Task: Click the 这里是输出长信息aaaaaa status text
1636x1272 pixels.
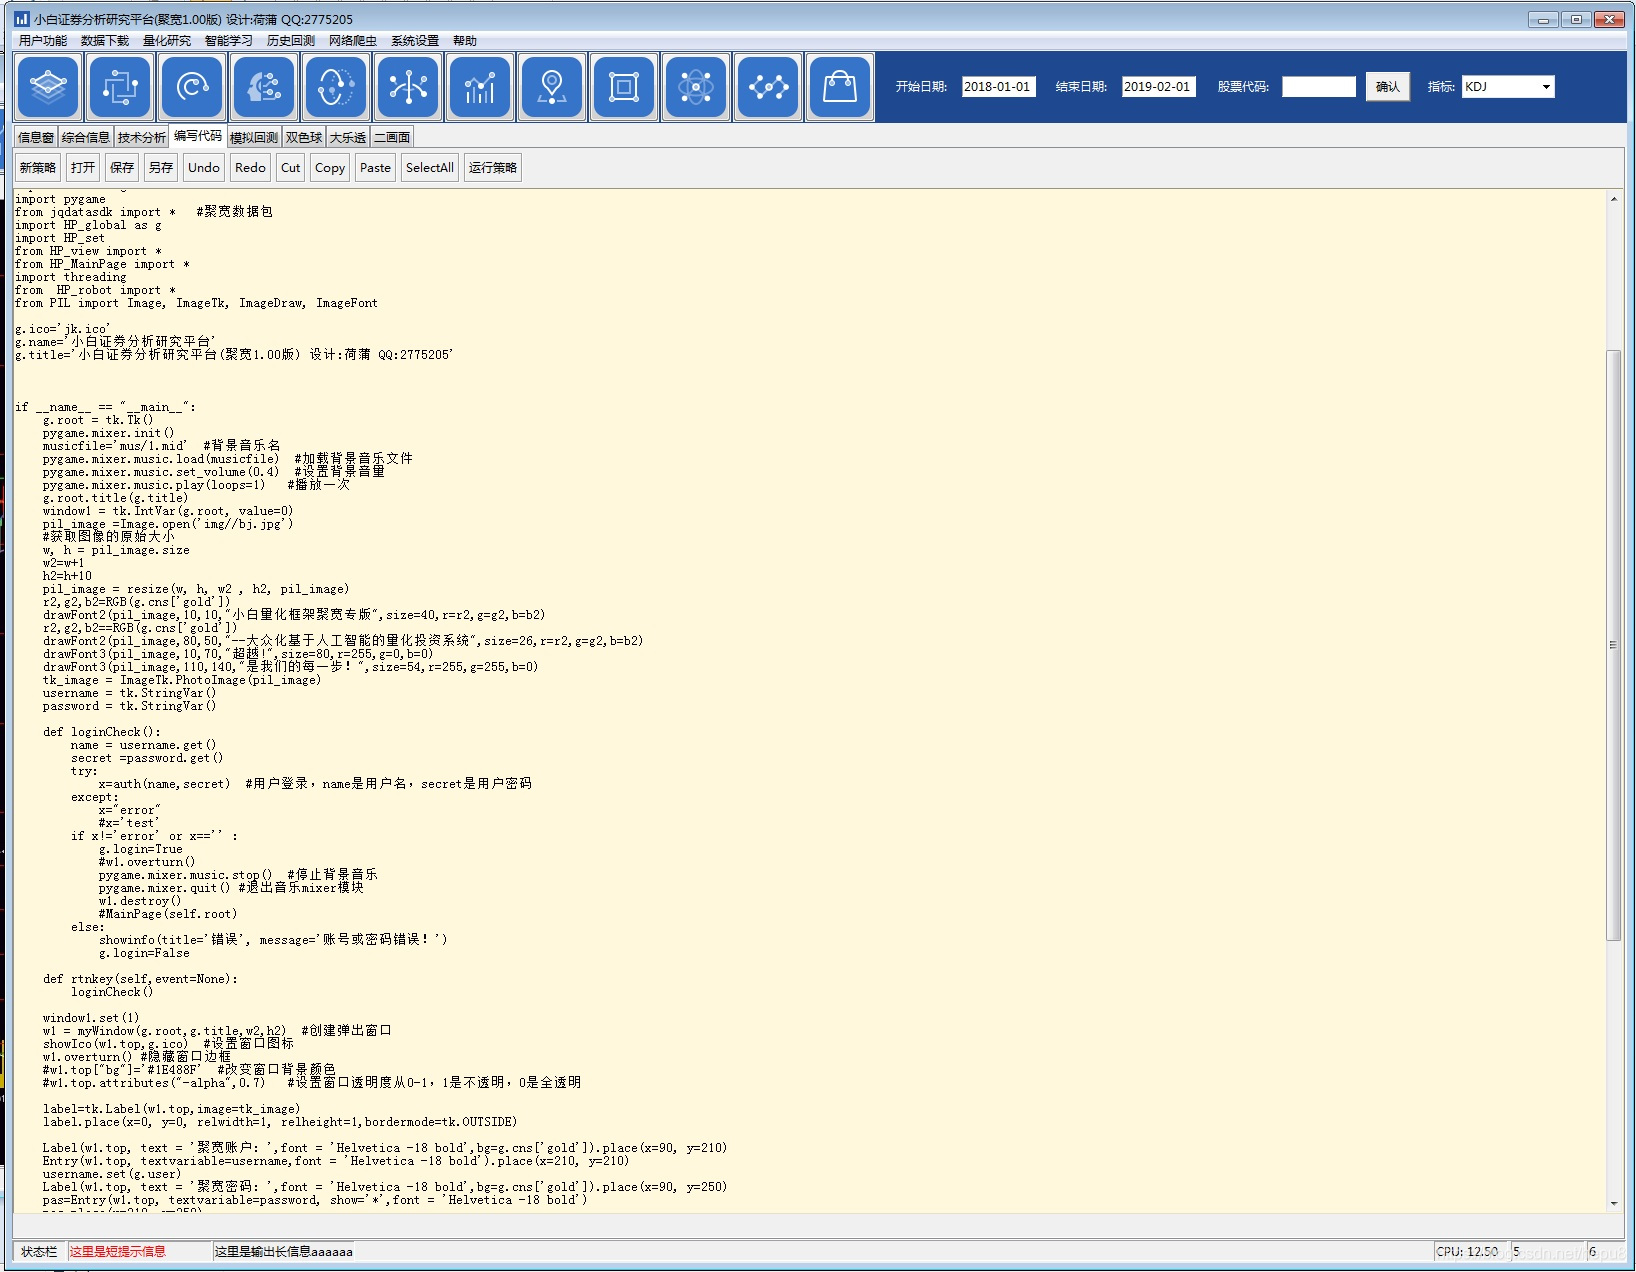Action: tap(284, 1252)
